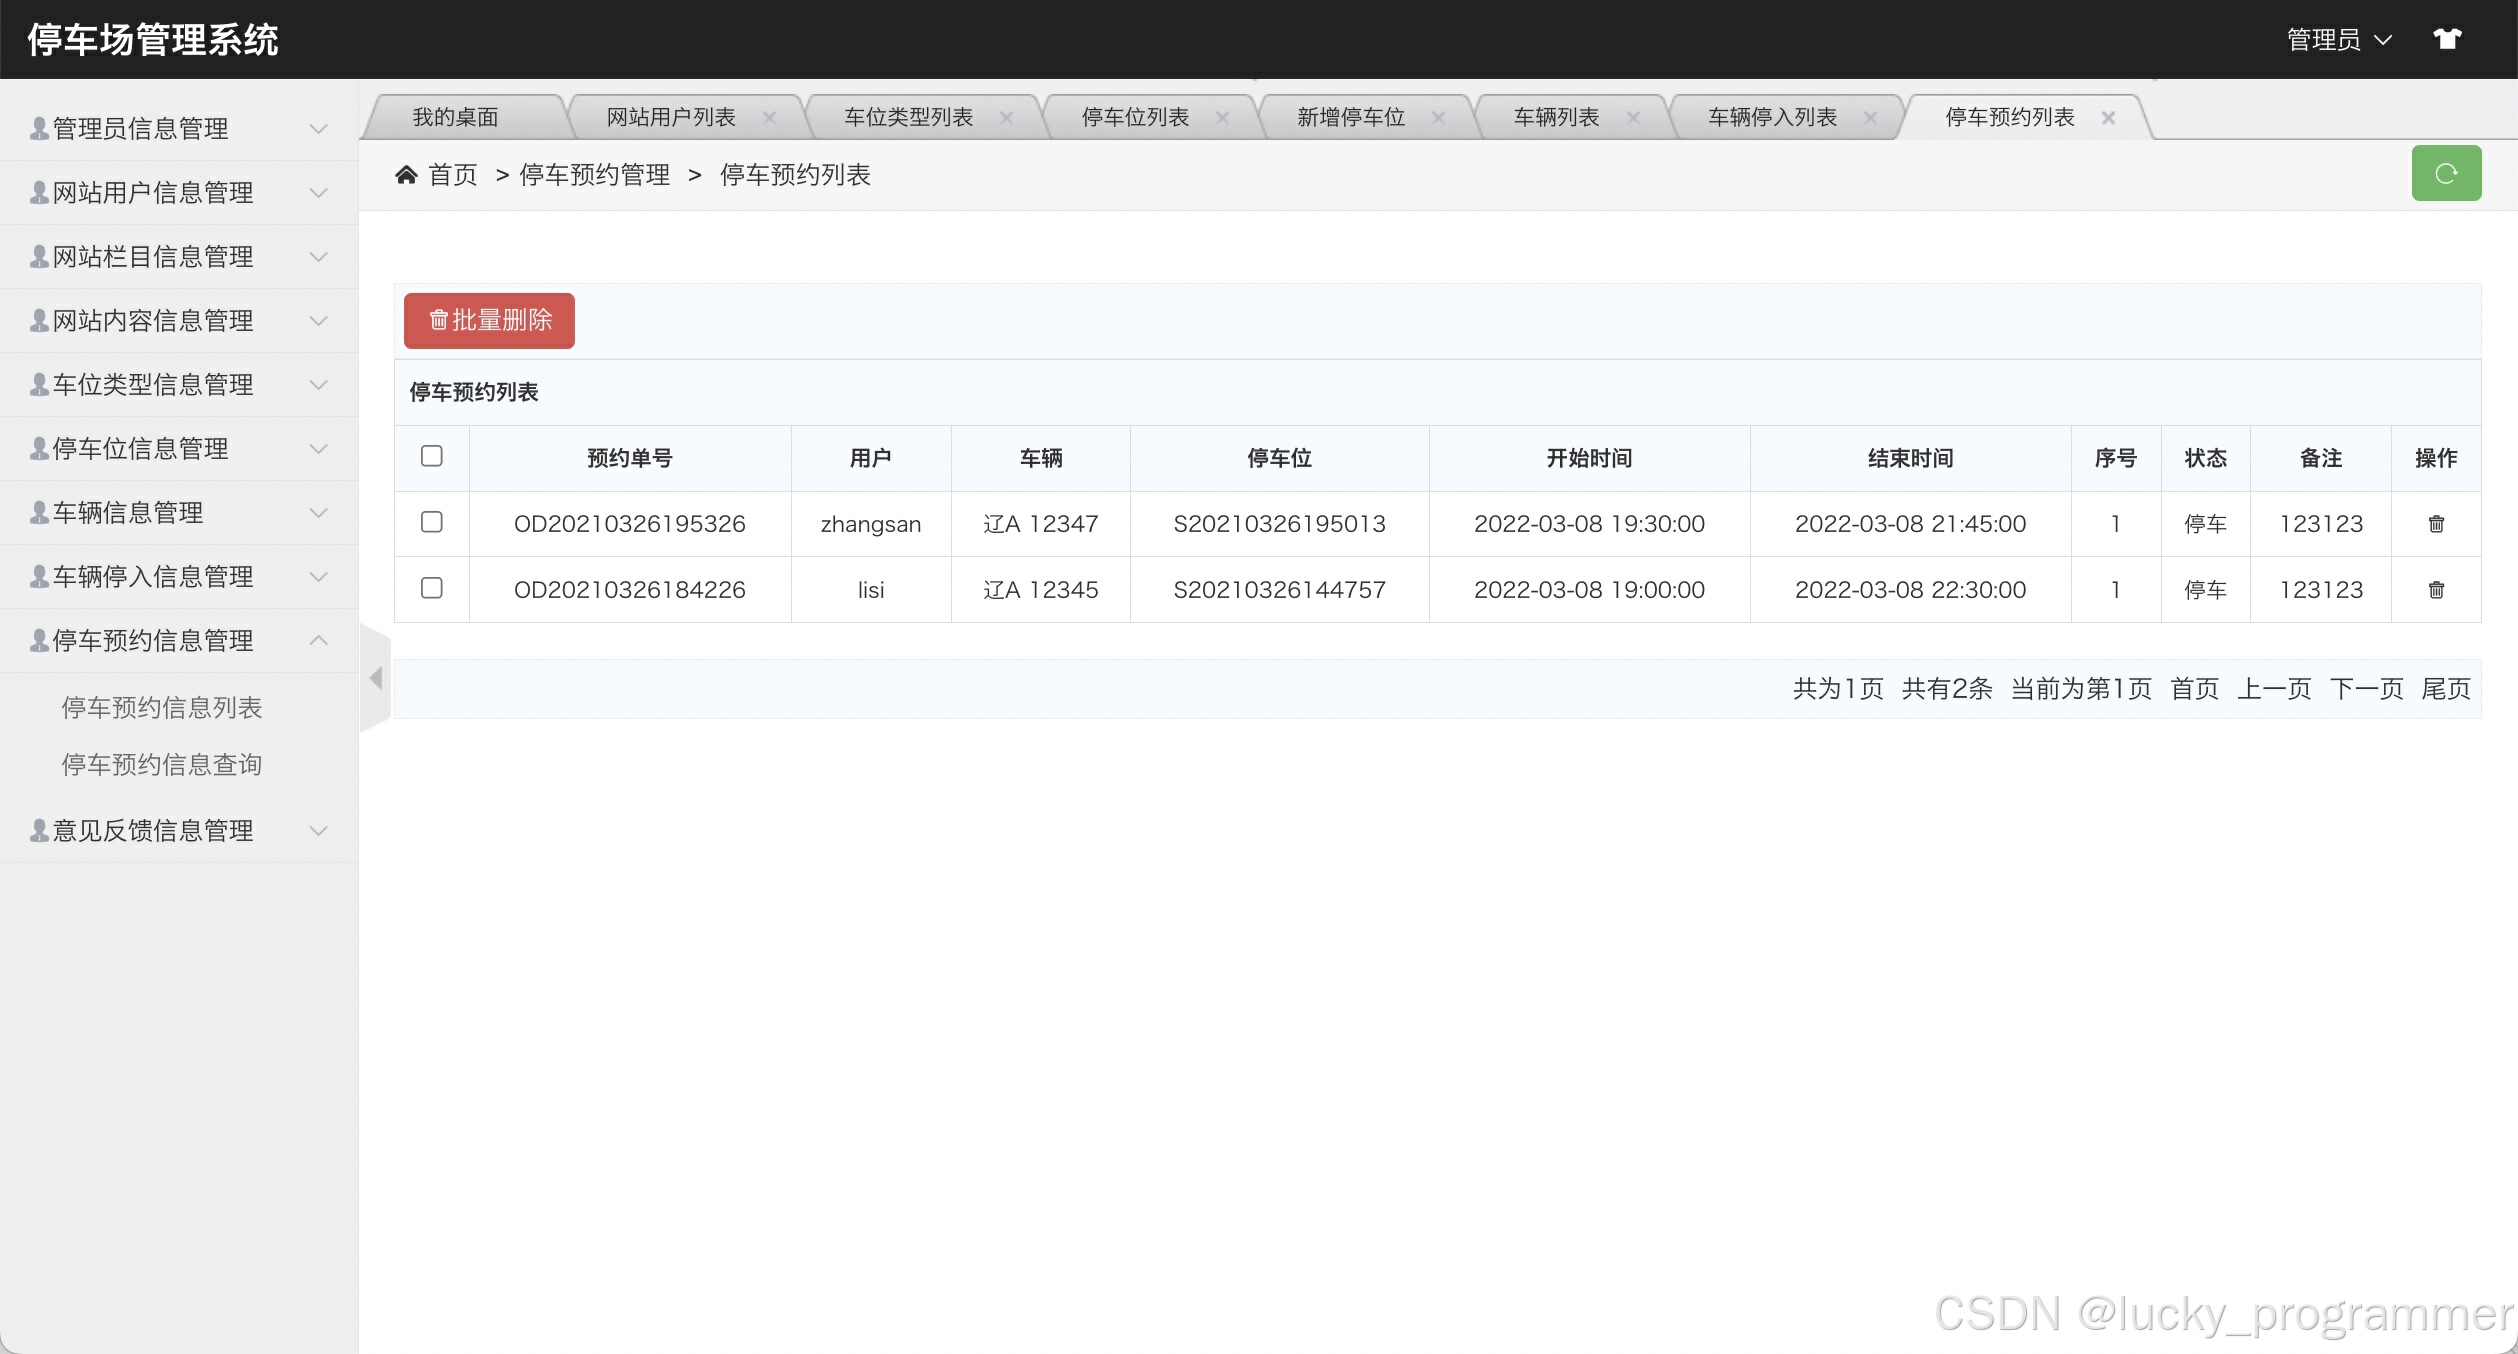Delete the lisi reservation via trash icon
Image resolution: width=2518 pixels, height=1354 pixels.
click(2435, 590)
